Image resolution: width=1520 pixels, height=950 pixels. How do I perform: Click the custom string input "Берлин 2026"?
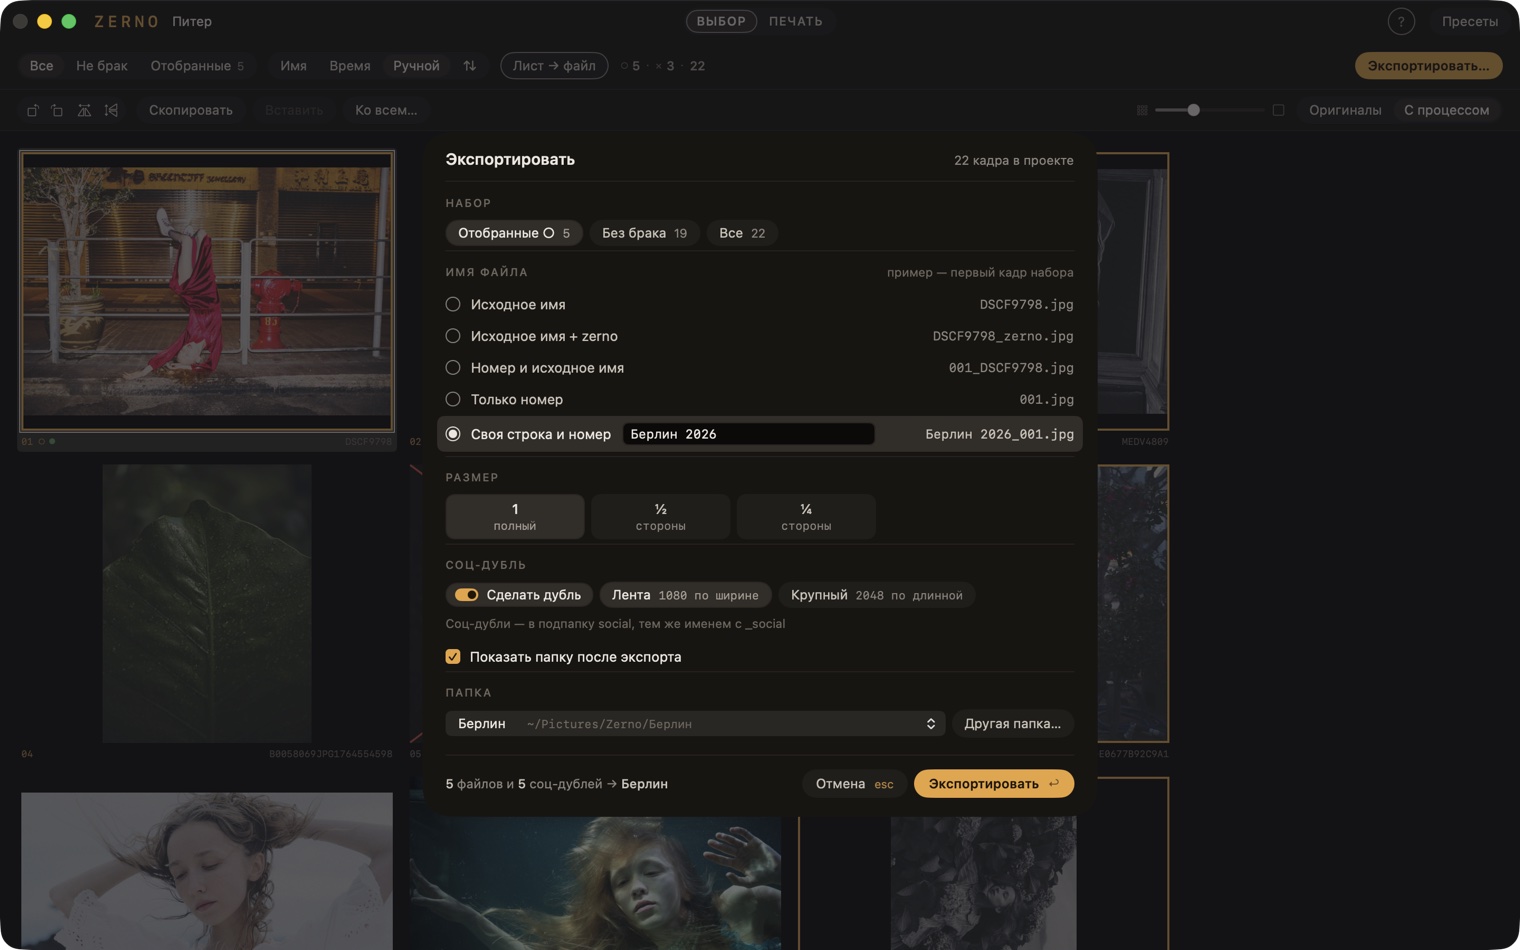[x=748, y=434]
